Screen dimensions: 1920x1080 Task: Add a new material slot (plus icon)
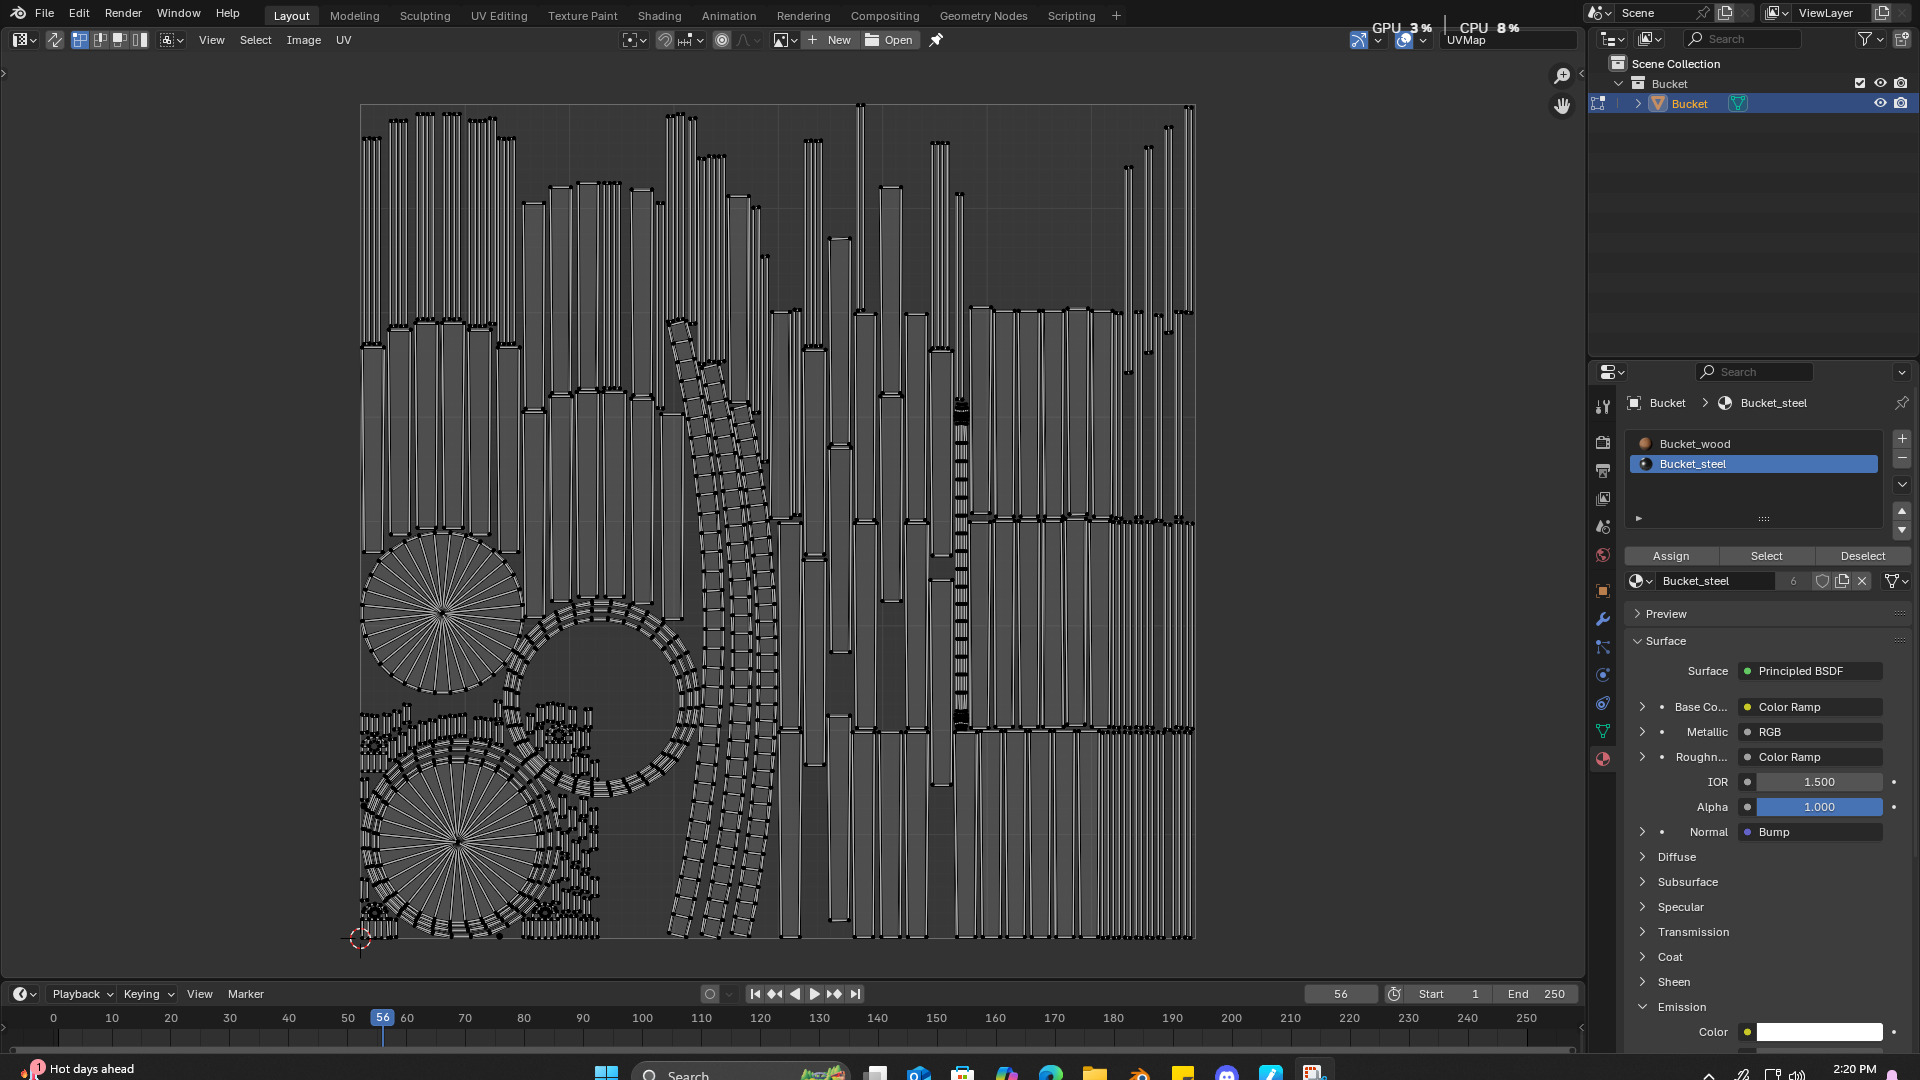click(x=1902, y=439)
